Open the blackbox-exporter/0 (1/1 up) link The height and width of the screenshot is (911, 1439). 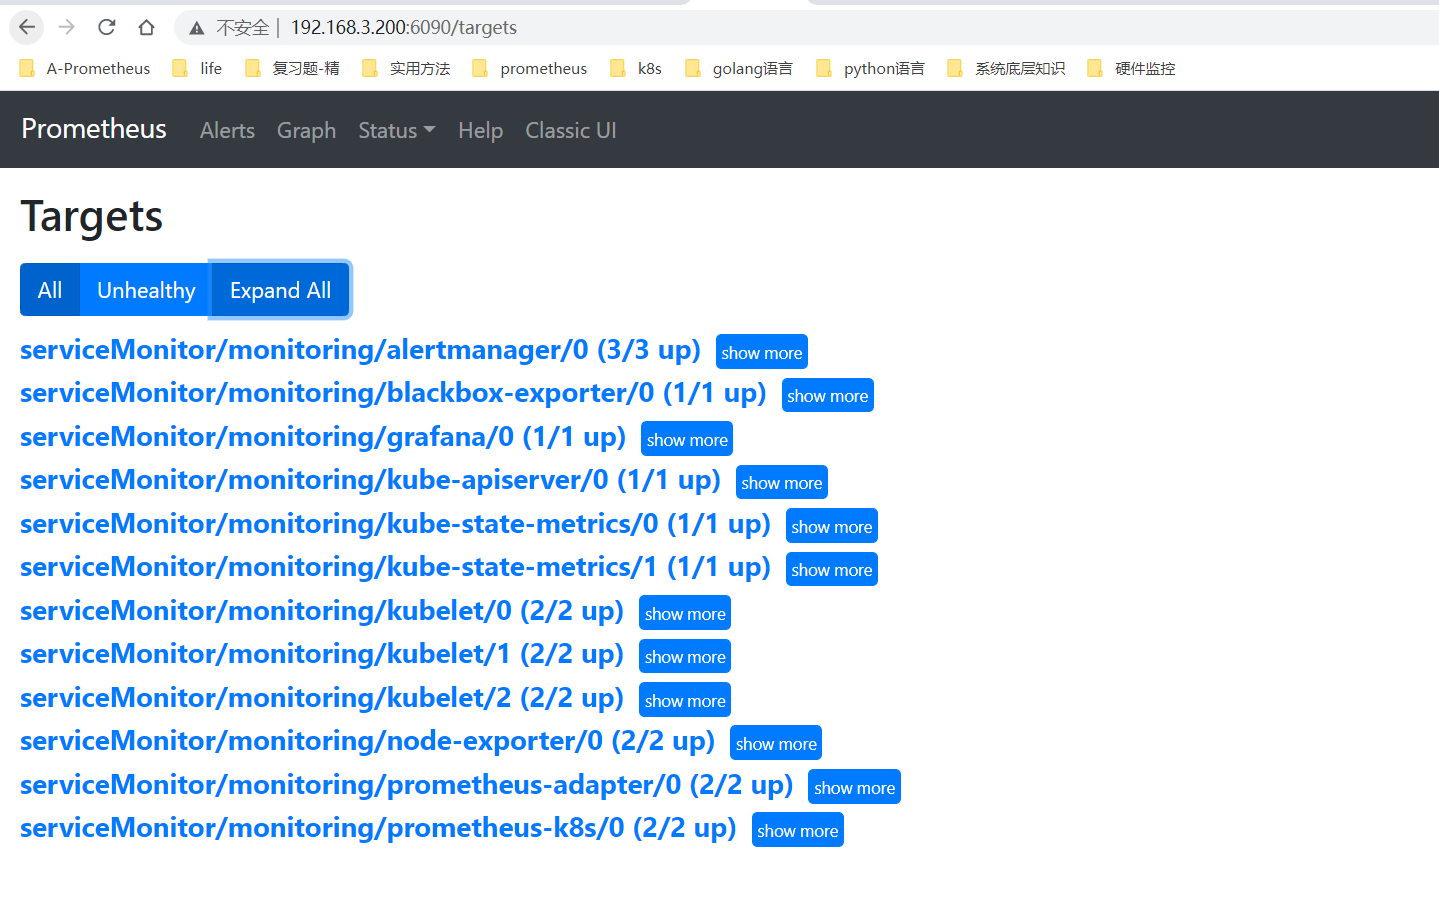click(393, 393)
